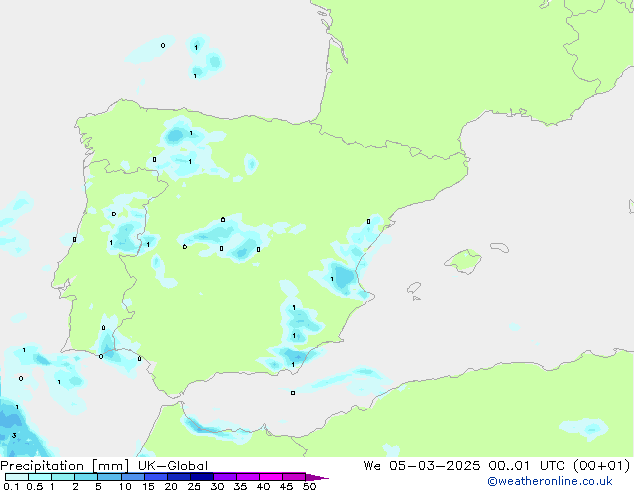Click the Mallorca island on the map
Screen dimensions: 634x490
pos(463,261)
